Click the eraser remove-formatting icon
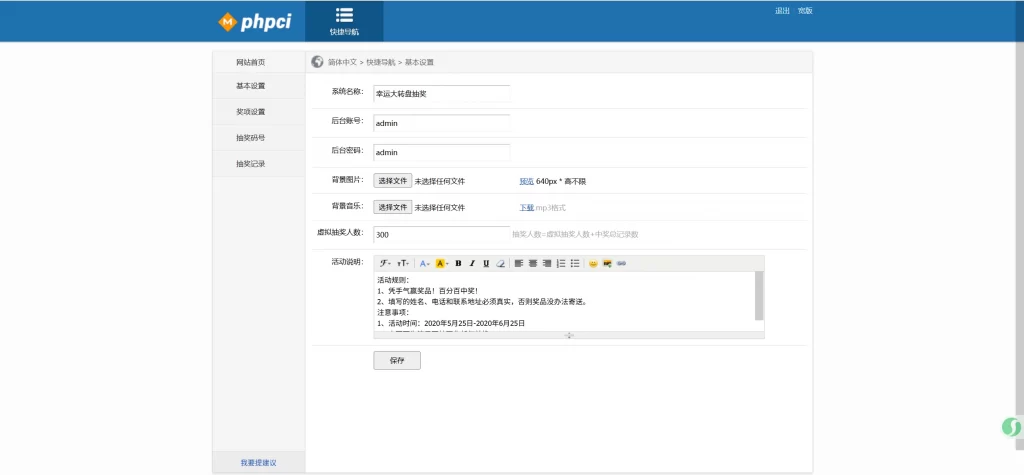Image resolution: width=1024 pixels, height=475 pixels. click(x=501, y=263)
